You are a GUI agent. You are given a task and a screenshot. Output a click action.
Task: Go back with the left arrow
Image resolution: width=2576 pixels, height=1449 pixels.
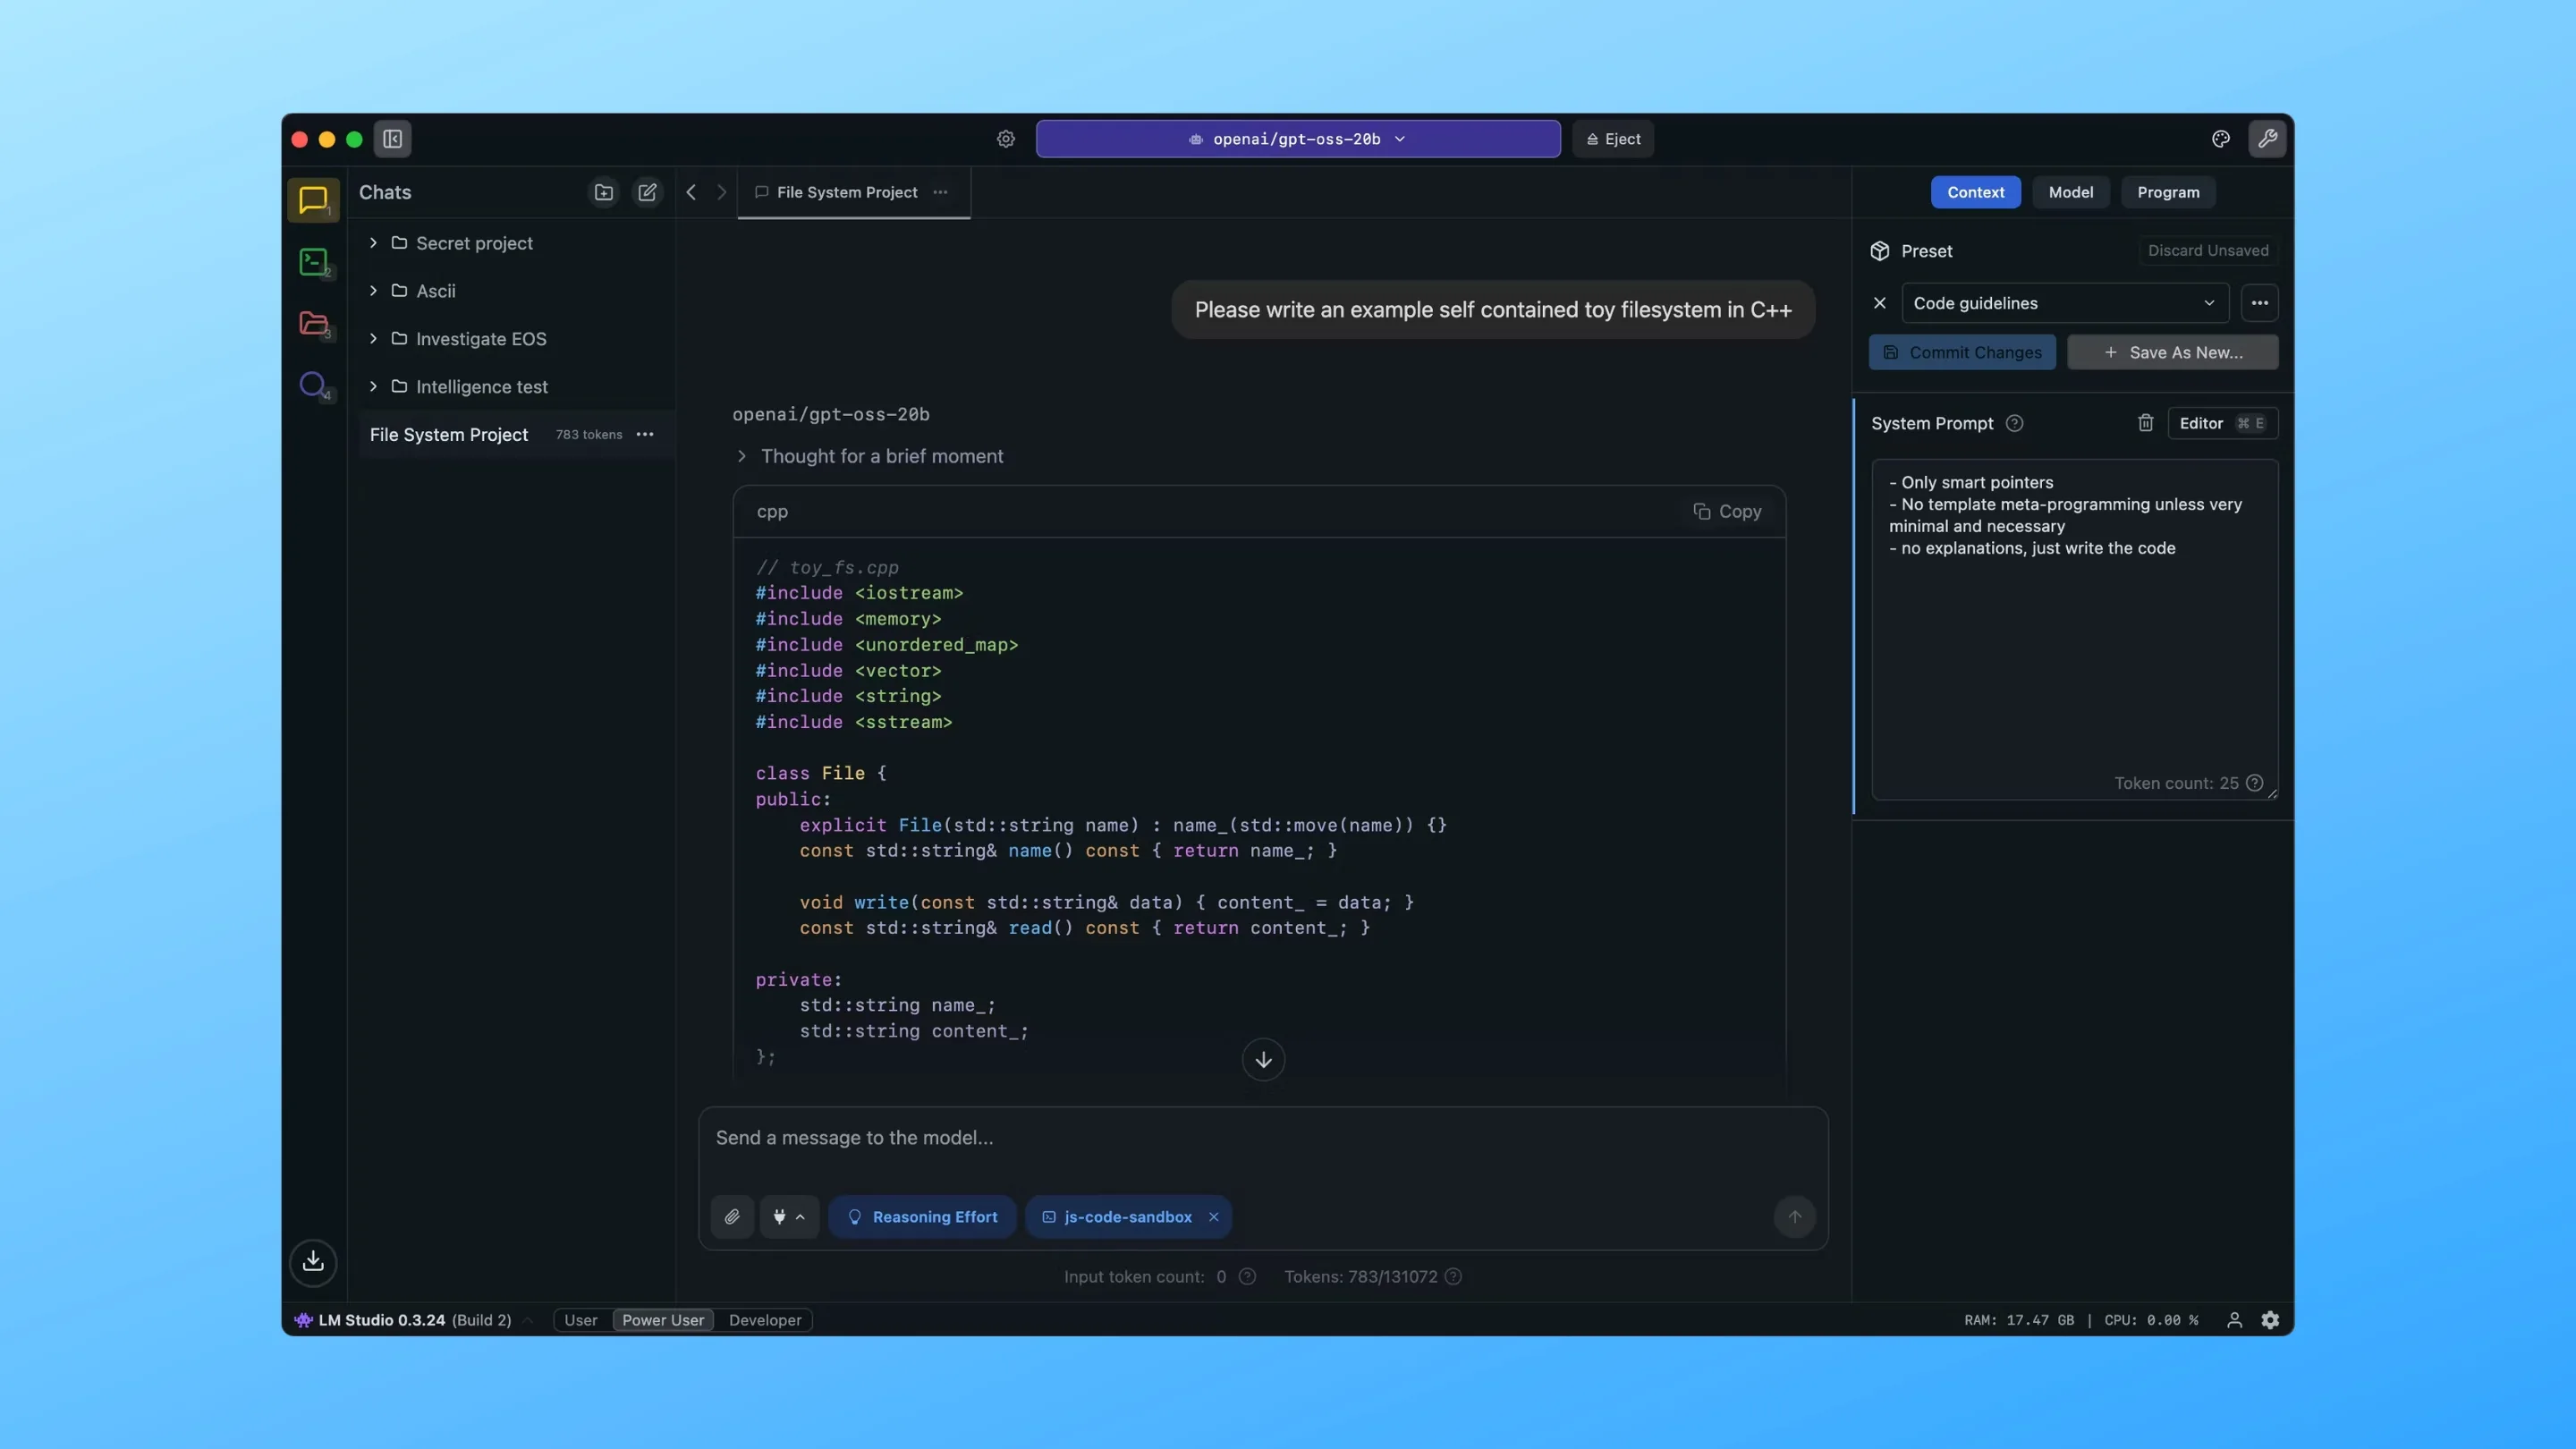[x=691, y=192]
